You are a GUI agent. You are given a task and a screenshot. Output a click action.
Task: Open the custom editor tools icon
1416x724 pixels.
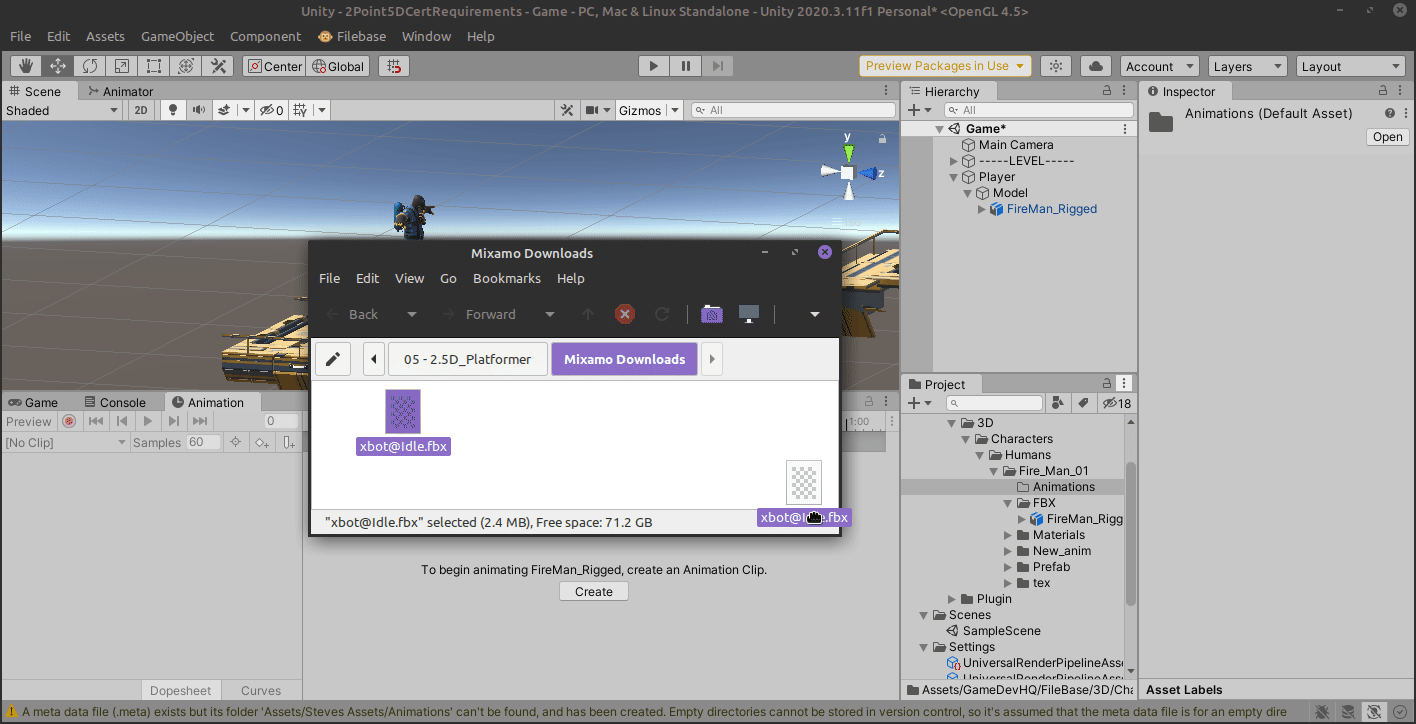pyautogui.click(x=218, y=66)
